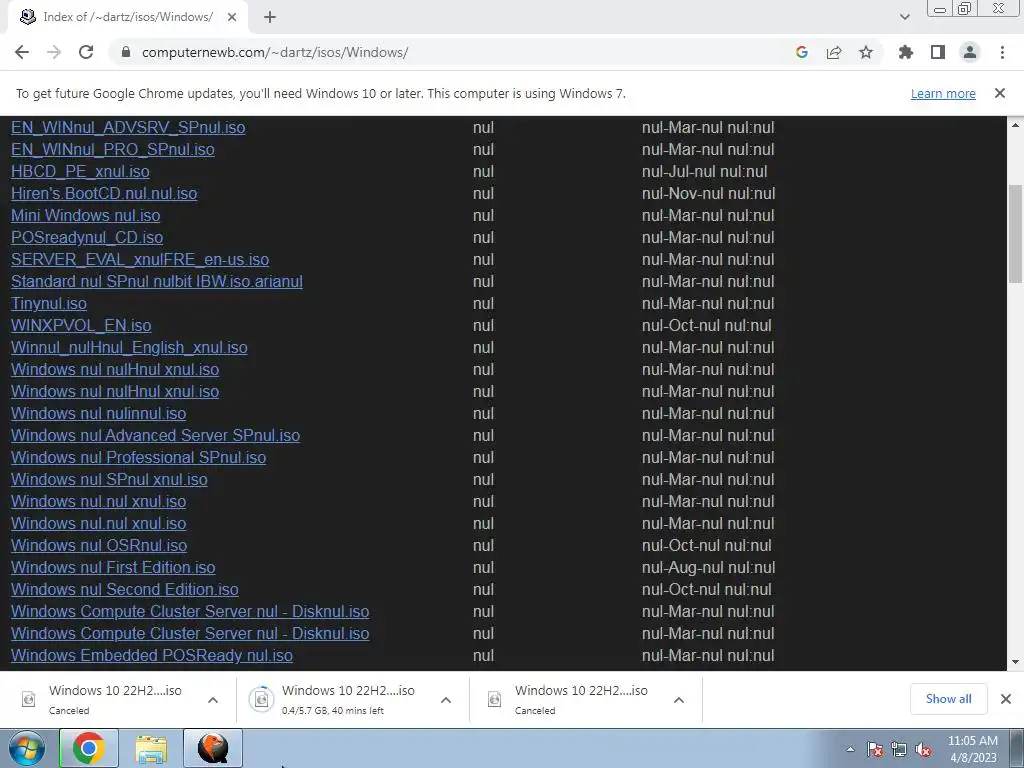This screenshot has width=1024, height=768.
Task: Download HBCD_PE_xnul.iso
Action: [x=80, y=172]
